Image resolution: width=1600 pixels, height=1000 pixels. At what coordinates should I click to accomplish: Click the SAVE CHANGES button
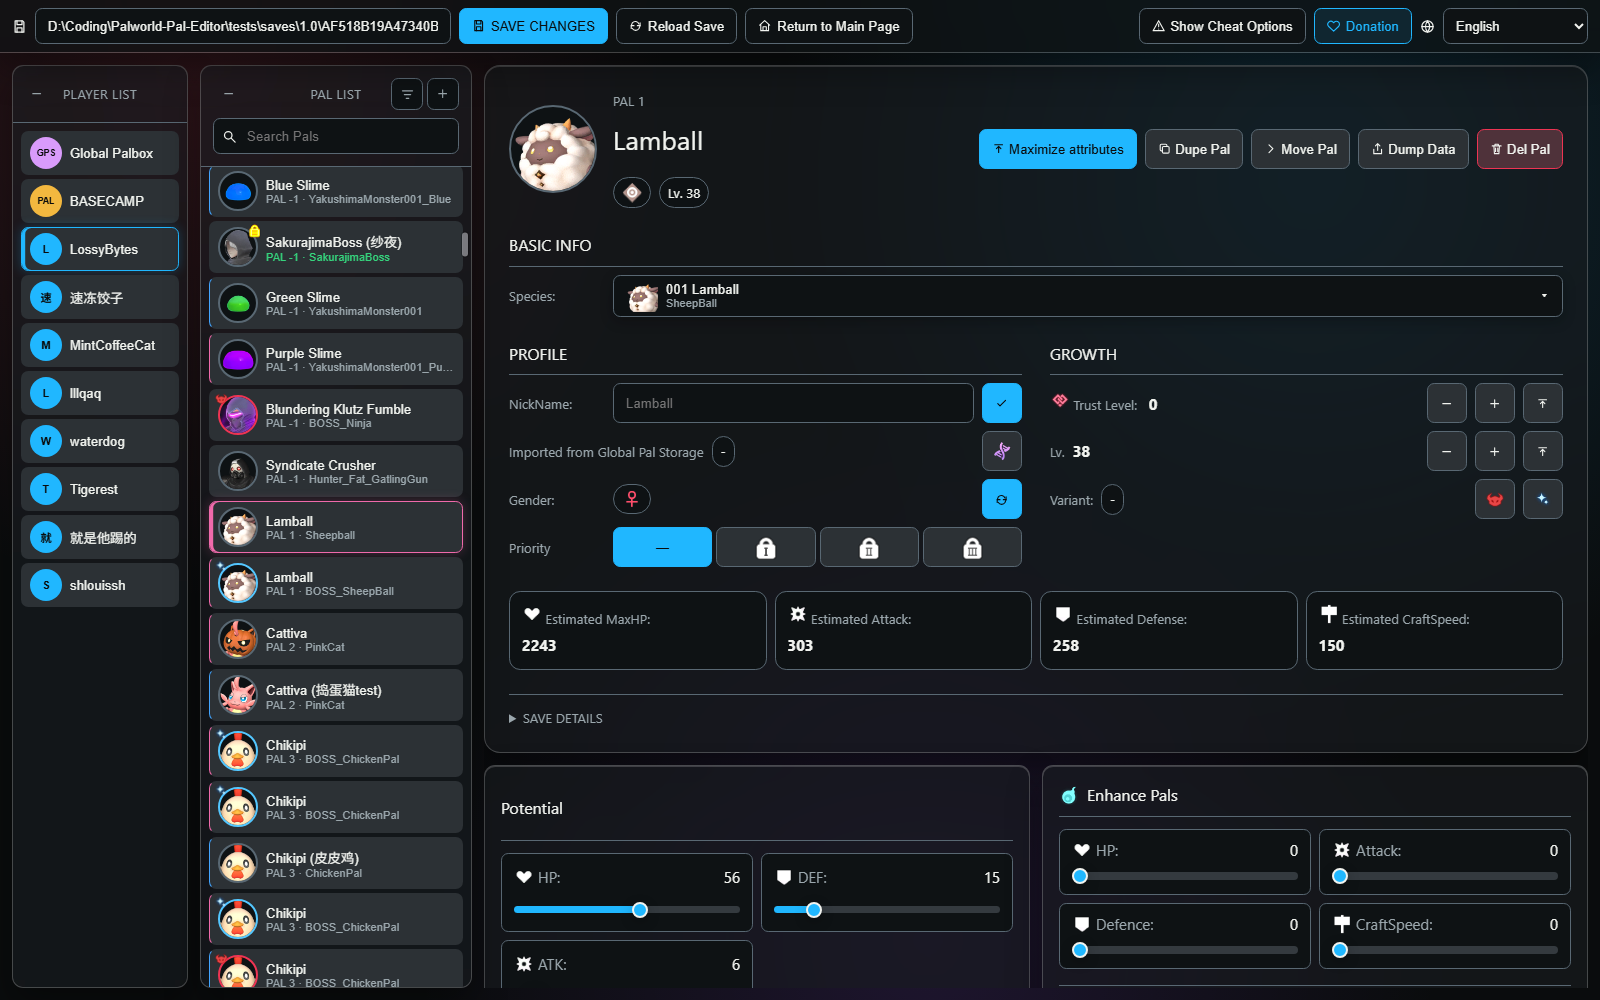(533, 27)
